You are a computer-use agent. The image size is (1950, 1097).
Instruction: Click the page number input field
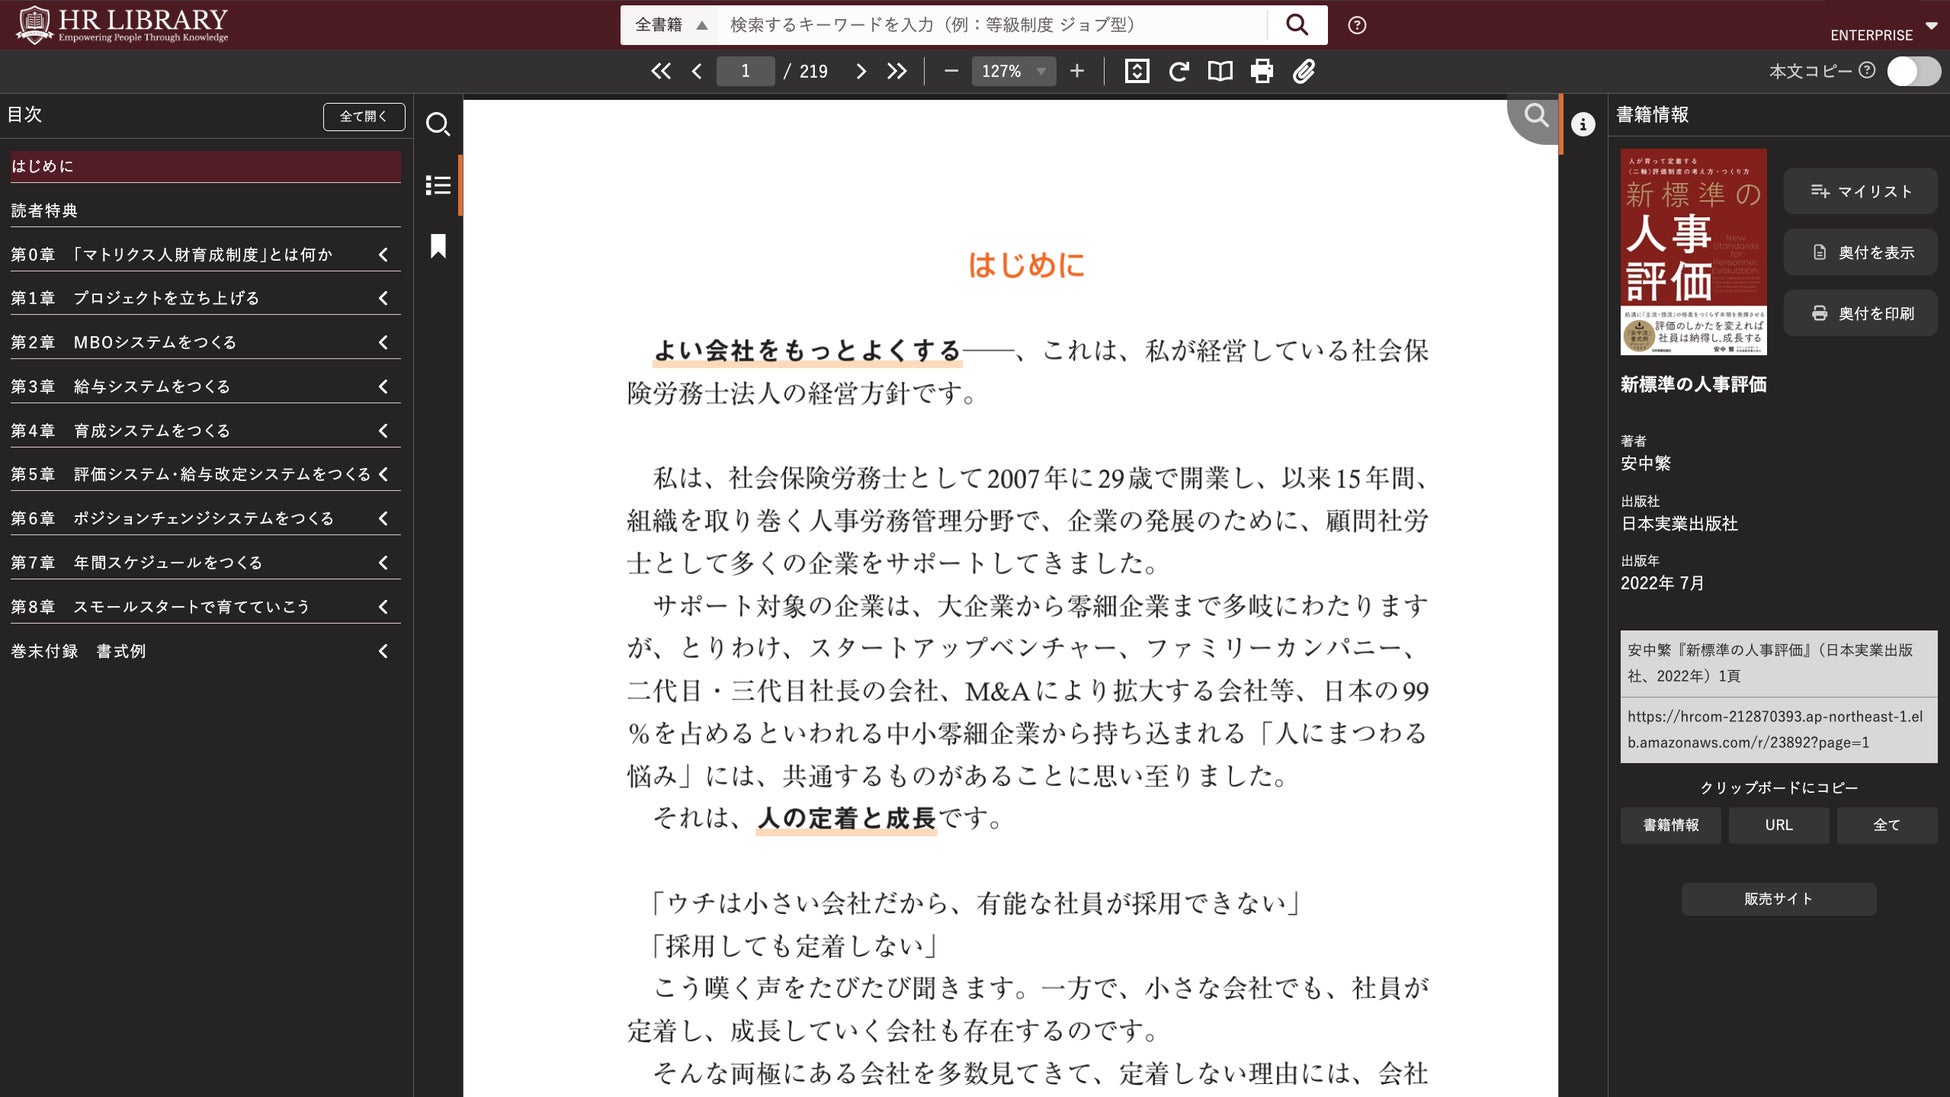coord(745,71)
